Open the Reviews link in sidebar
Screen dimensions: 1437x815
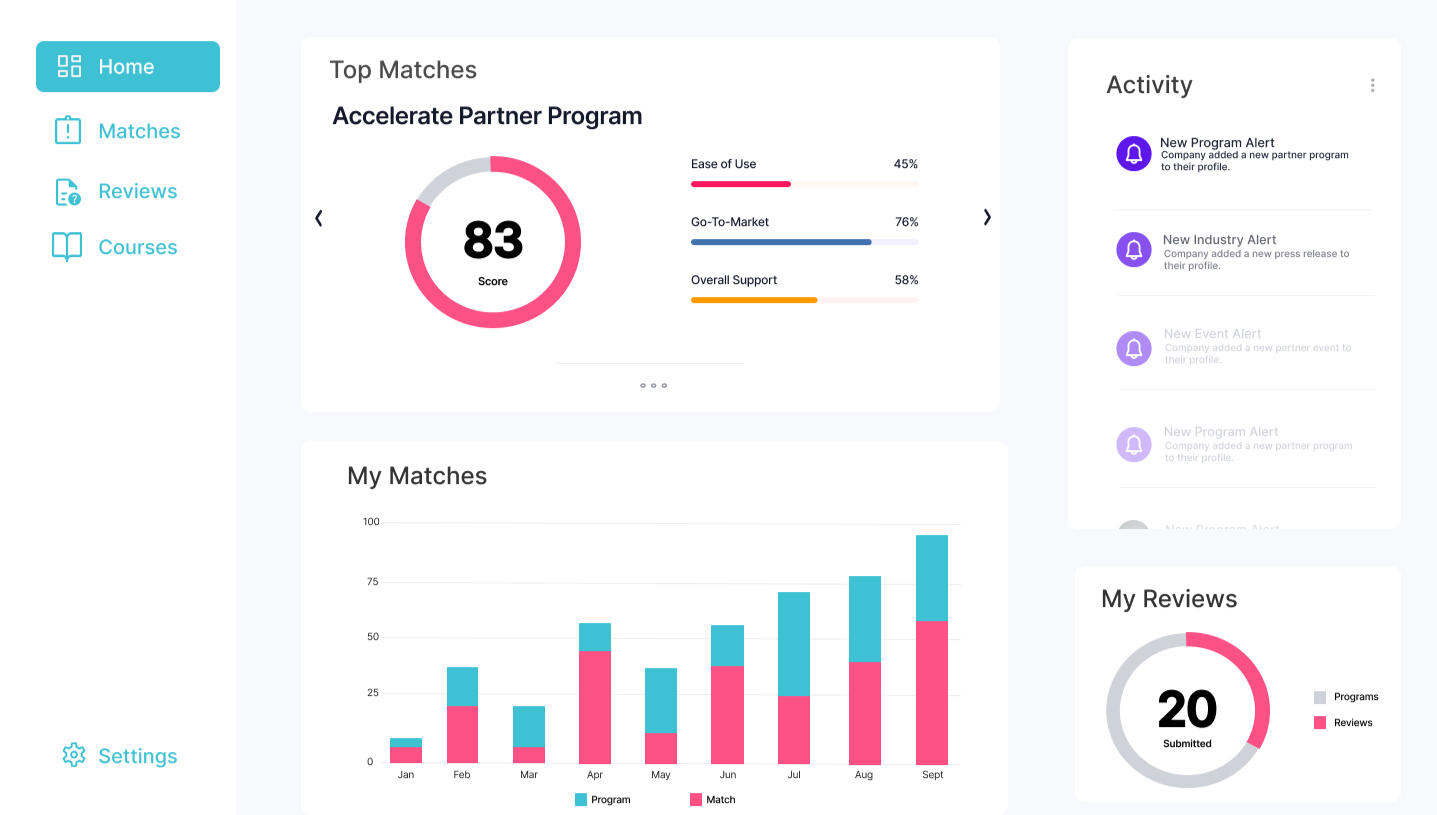[137, 191]
